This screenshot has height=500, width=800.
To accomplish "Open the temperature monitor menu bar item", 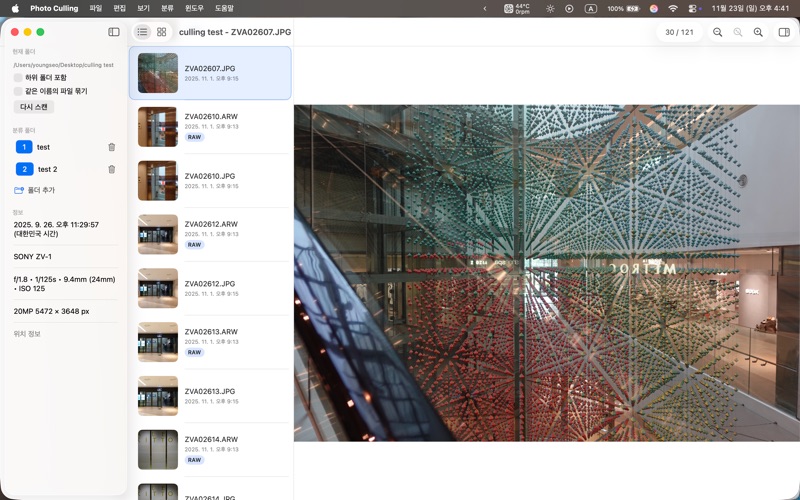I will click(x=517, y=8).
